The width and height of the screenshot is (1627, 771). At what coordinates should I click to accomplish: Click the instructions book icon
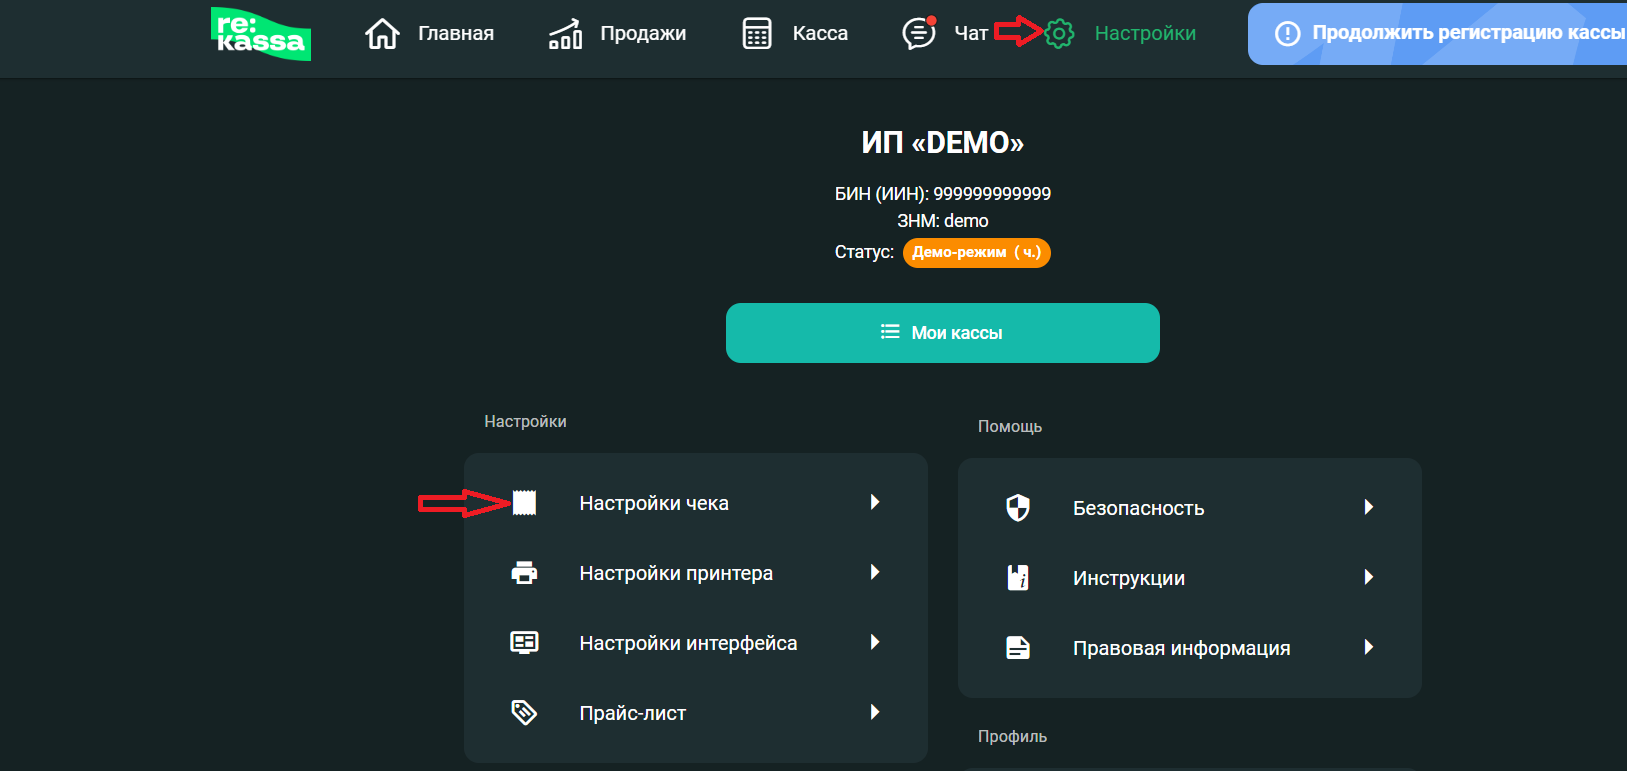(1018, 578)
